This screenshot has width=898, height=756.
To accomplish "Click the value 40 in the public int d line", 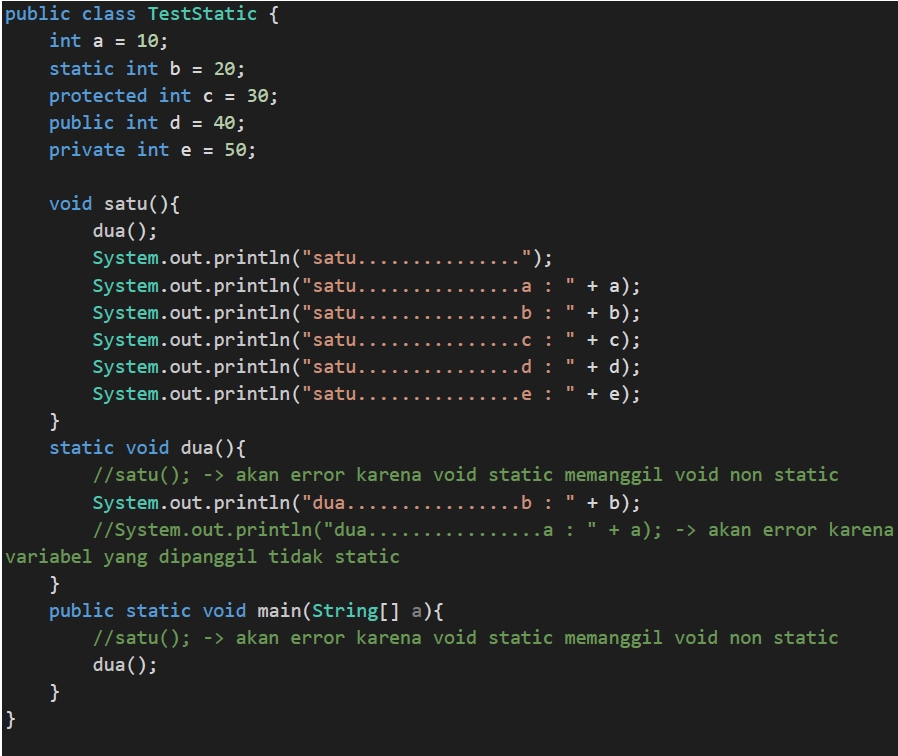I will pos(224,123).
